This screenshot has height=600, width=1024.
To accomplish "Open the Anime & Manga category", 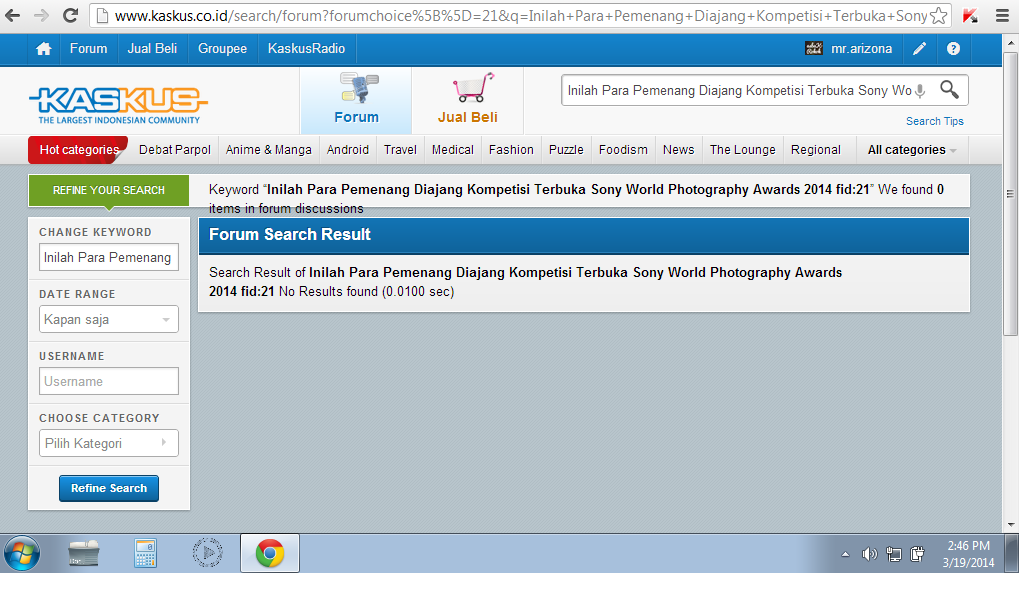I will pos(268,150).
